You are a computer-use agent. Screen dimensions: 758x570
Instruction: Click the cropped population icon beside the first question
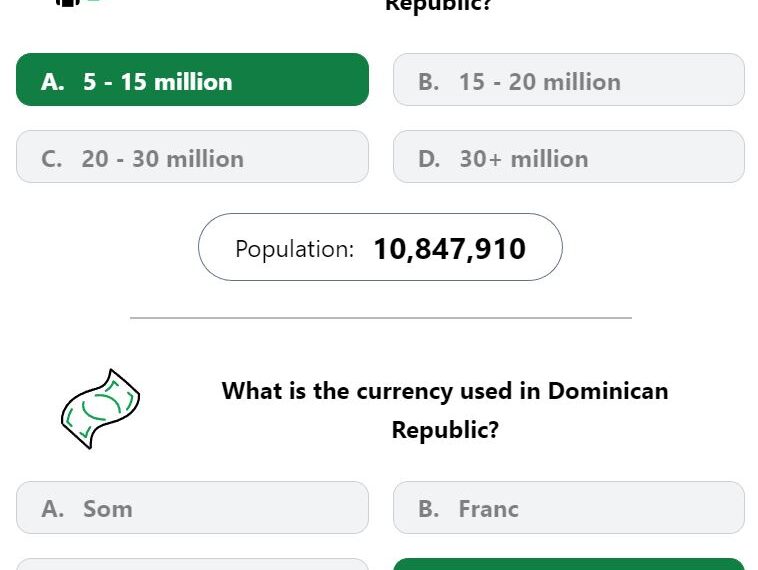coord(77,2)
